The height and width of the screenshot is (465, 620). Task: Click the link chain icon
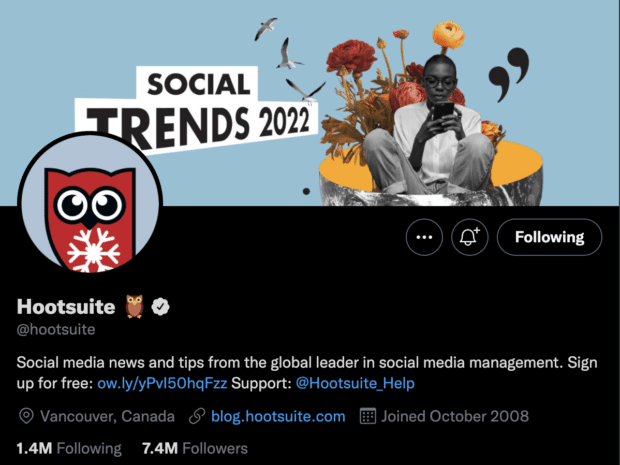(x=197, y=416)
